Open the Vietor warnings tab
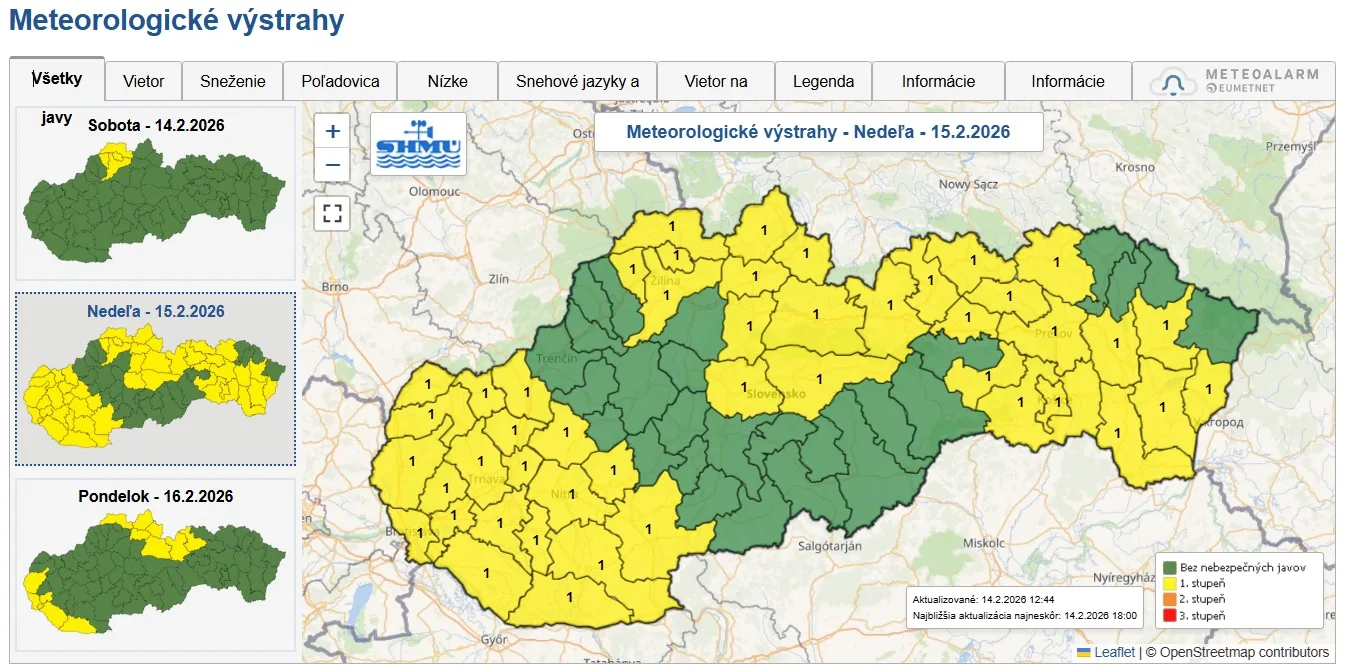1345x671 pixels. (144, 81)
